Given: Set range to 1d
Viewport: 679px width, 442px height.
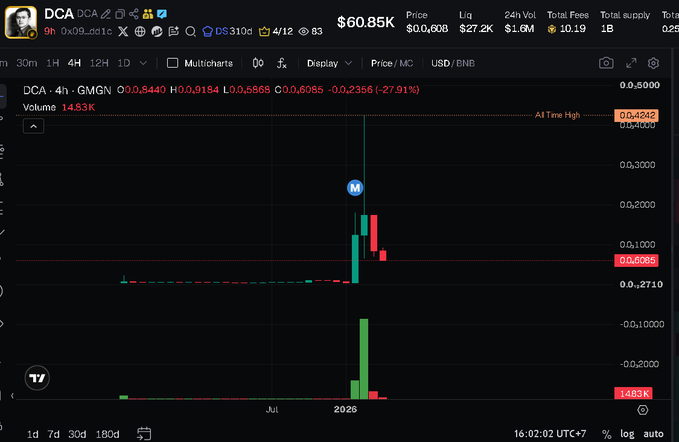Looking at the screenshot, I should [x=32, y=434].
